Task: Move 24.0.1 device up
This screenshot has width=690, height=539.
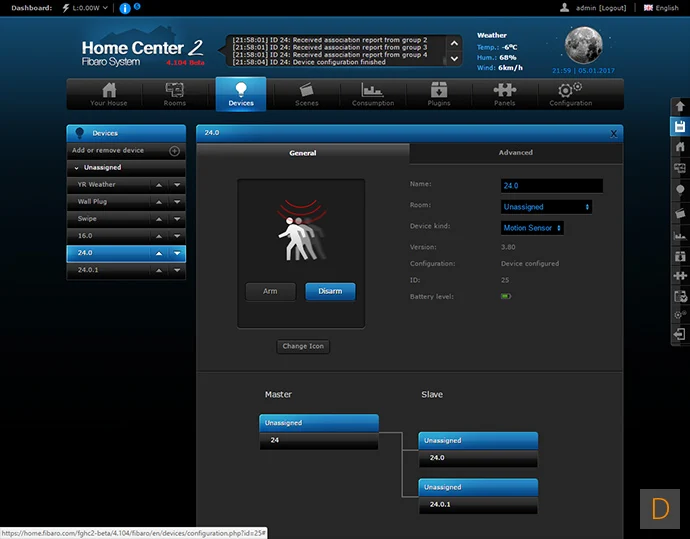Action: [x=159, y=271]
